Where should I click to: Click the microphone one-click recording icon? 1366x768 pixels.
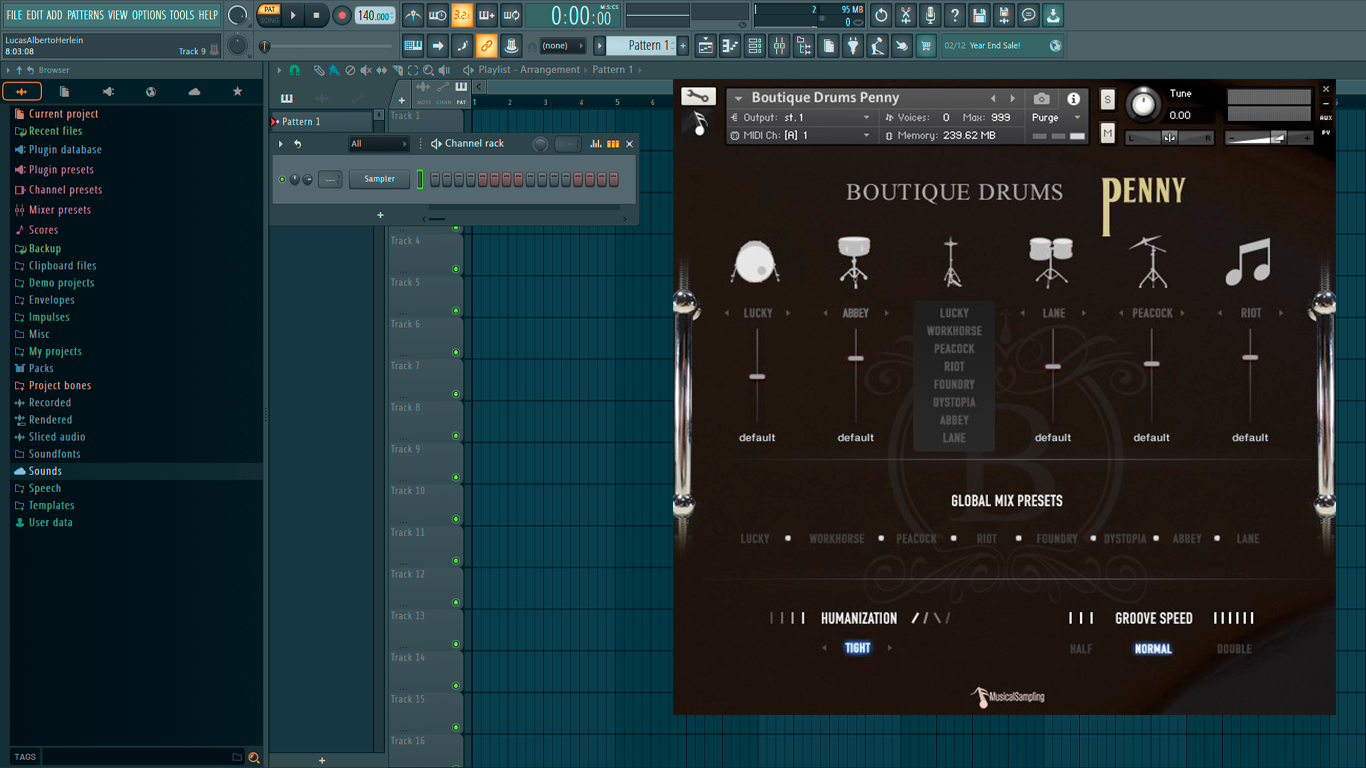coord(930,15)
